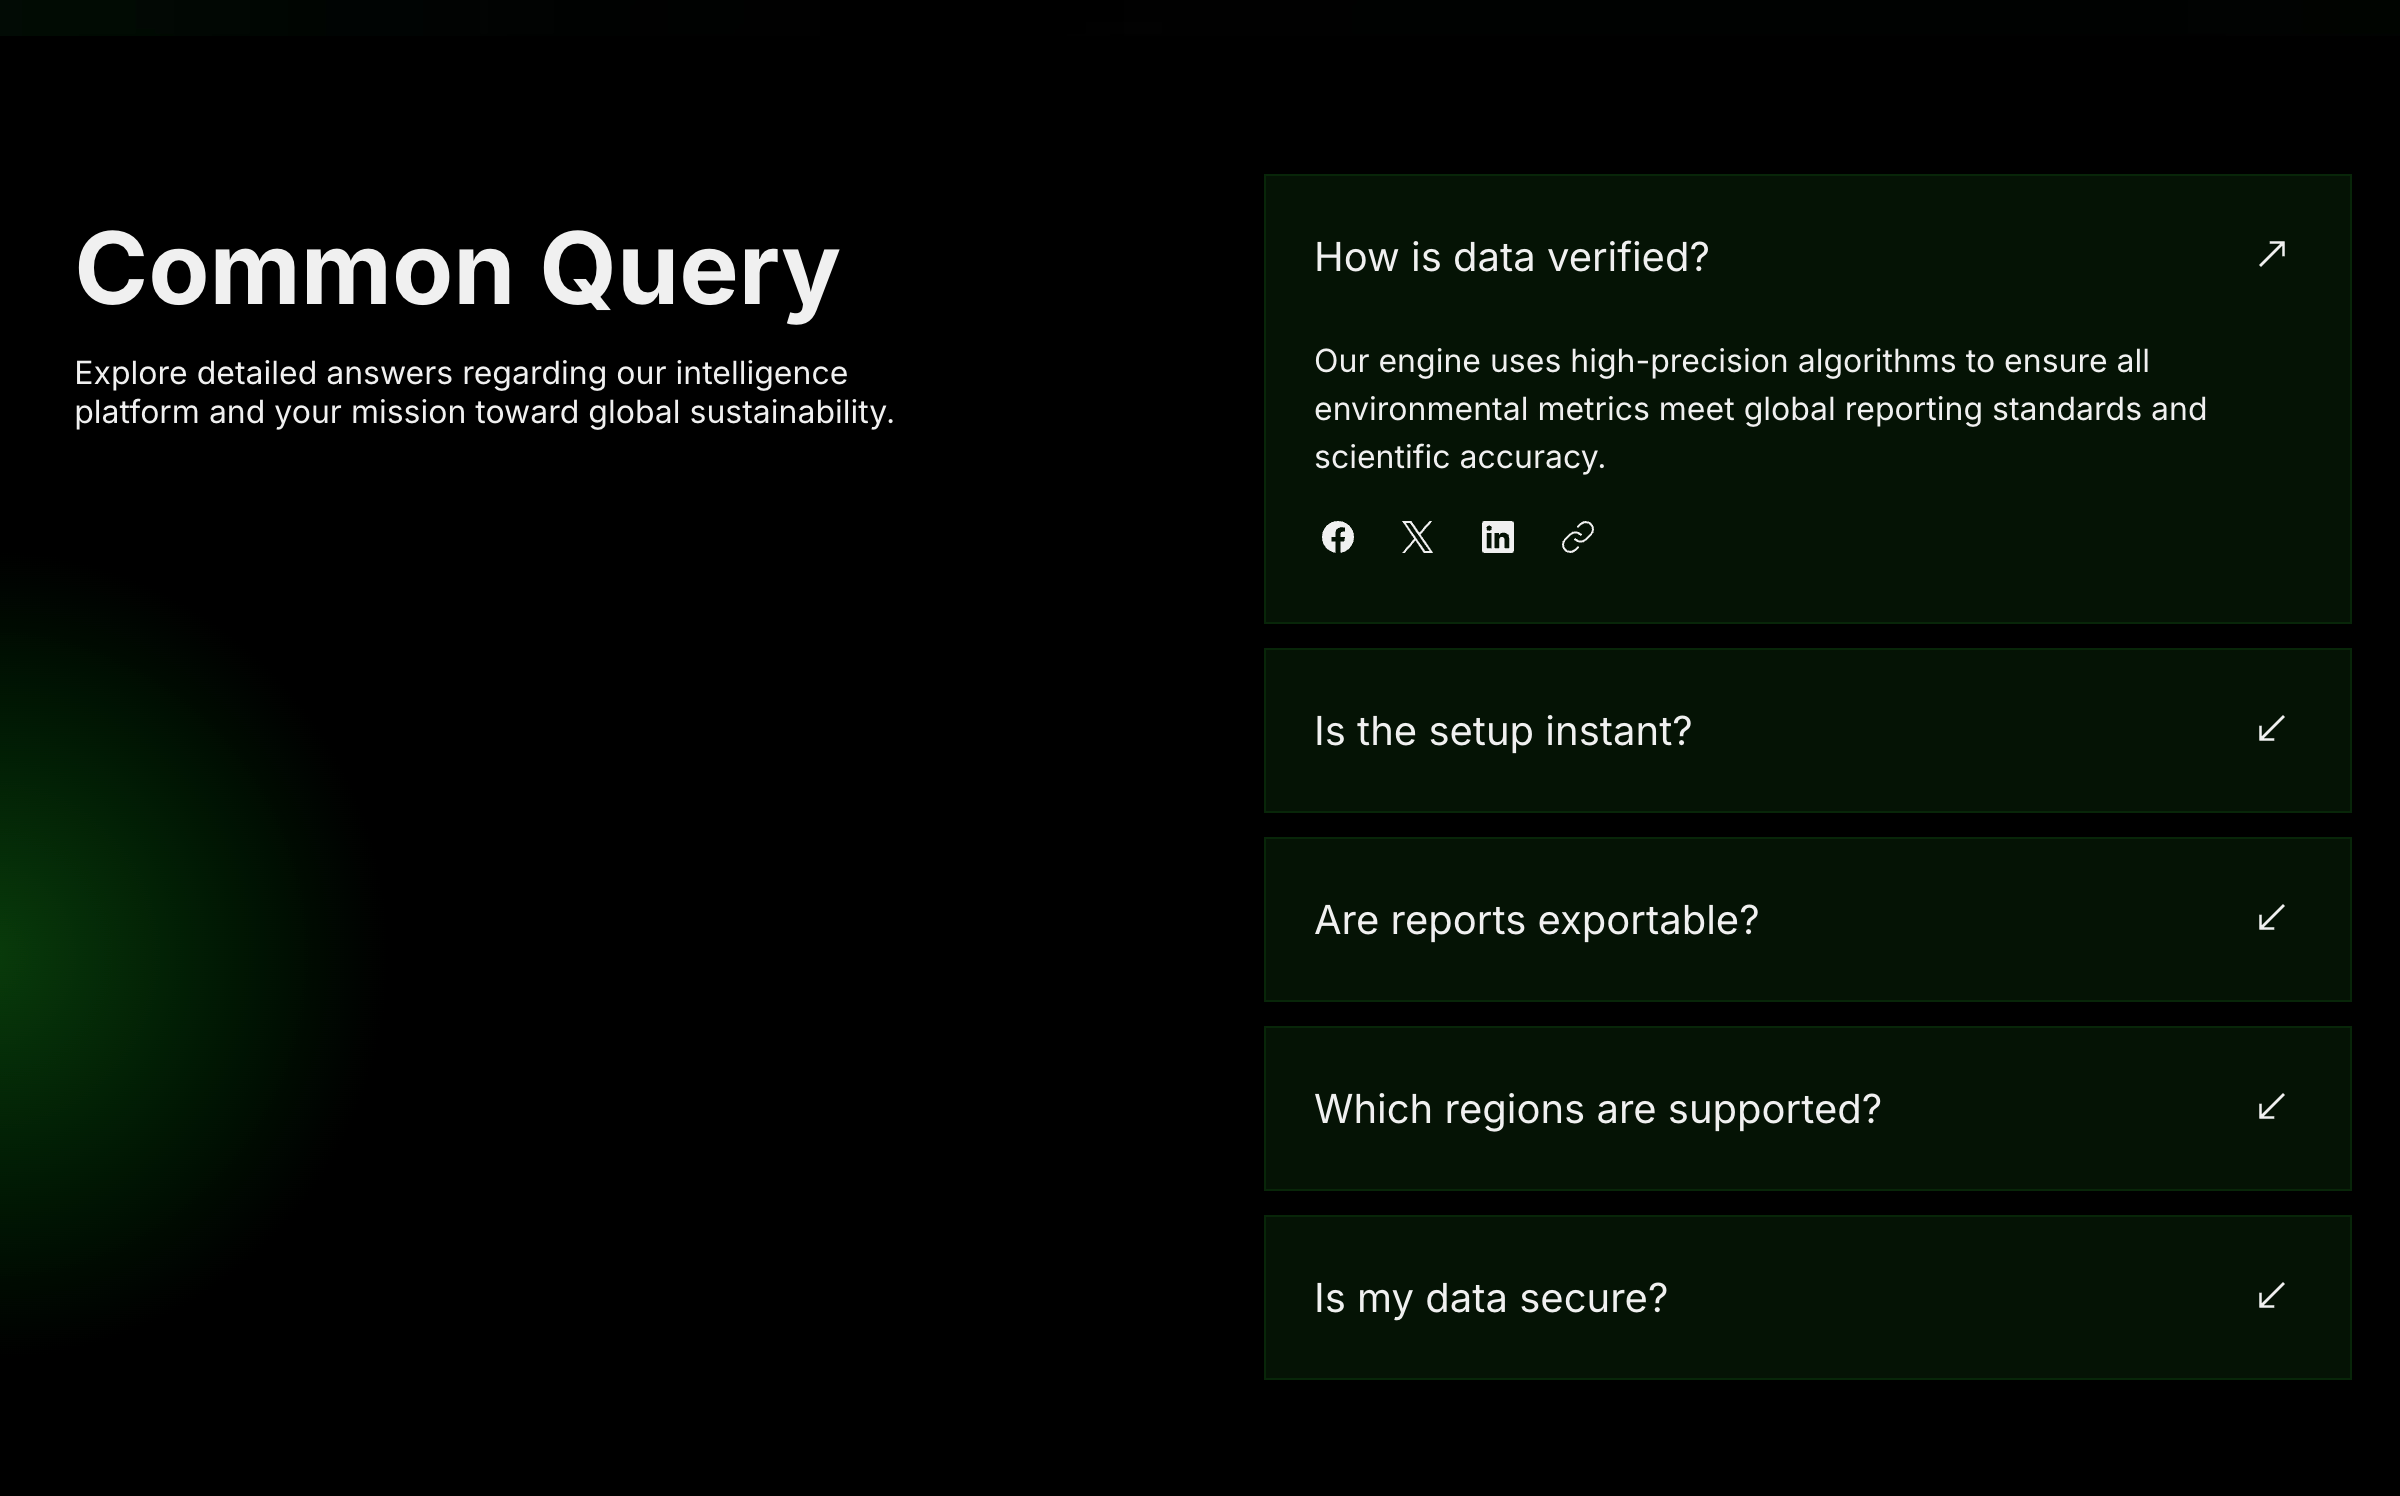Click the "Explore detailed answers" description text

[484, 392]
